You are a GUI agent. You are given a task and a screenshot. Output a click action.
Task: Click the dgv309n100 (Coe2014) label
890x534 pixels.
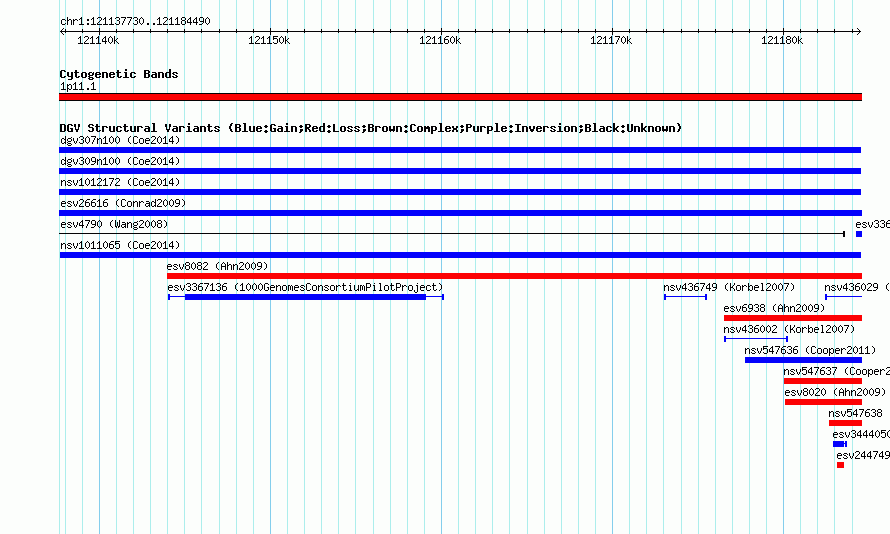pos(120,161)
